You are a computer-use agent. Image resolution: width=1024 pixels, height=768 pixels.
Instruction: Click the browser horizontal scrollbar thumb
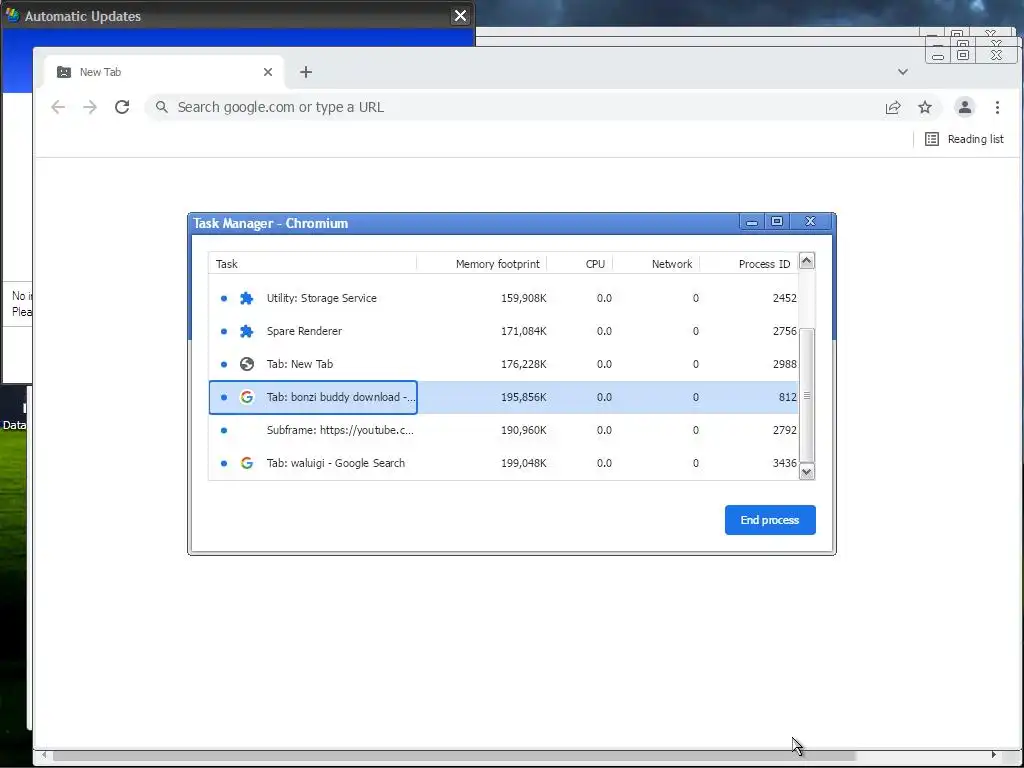[x=454, y=756]
